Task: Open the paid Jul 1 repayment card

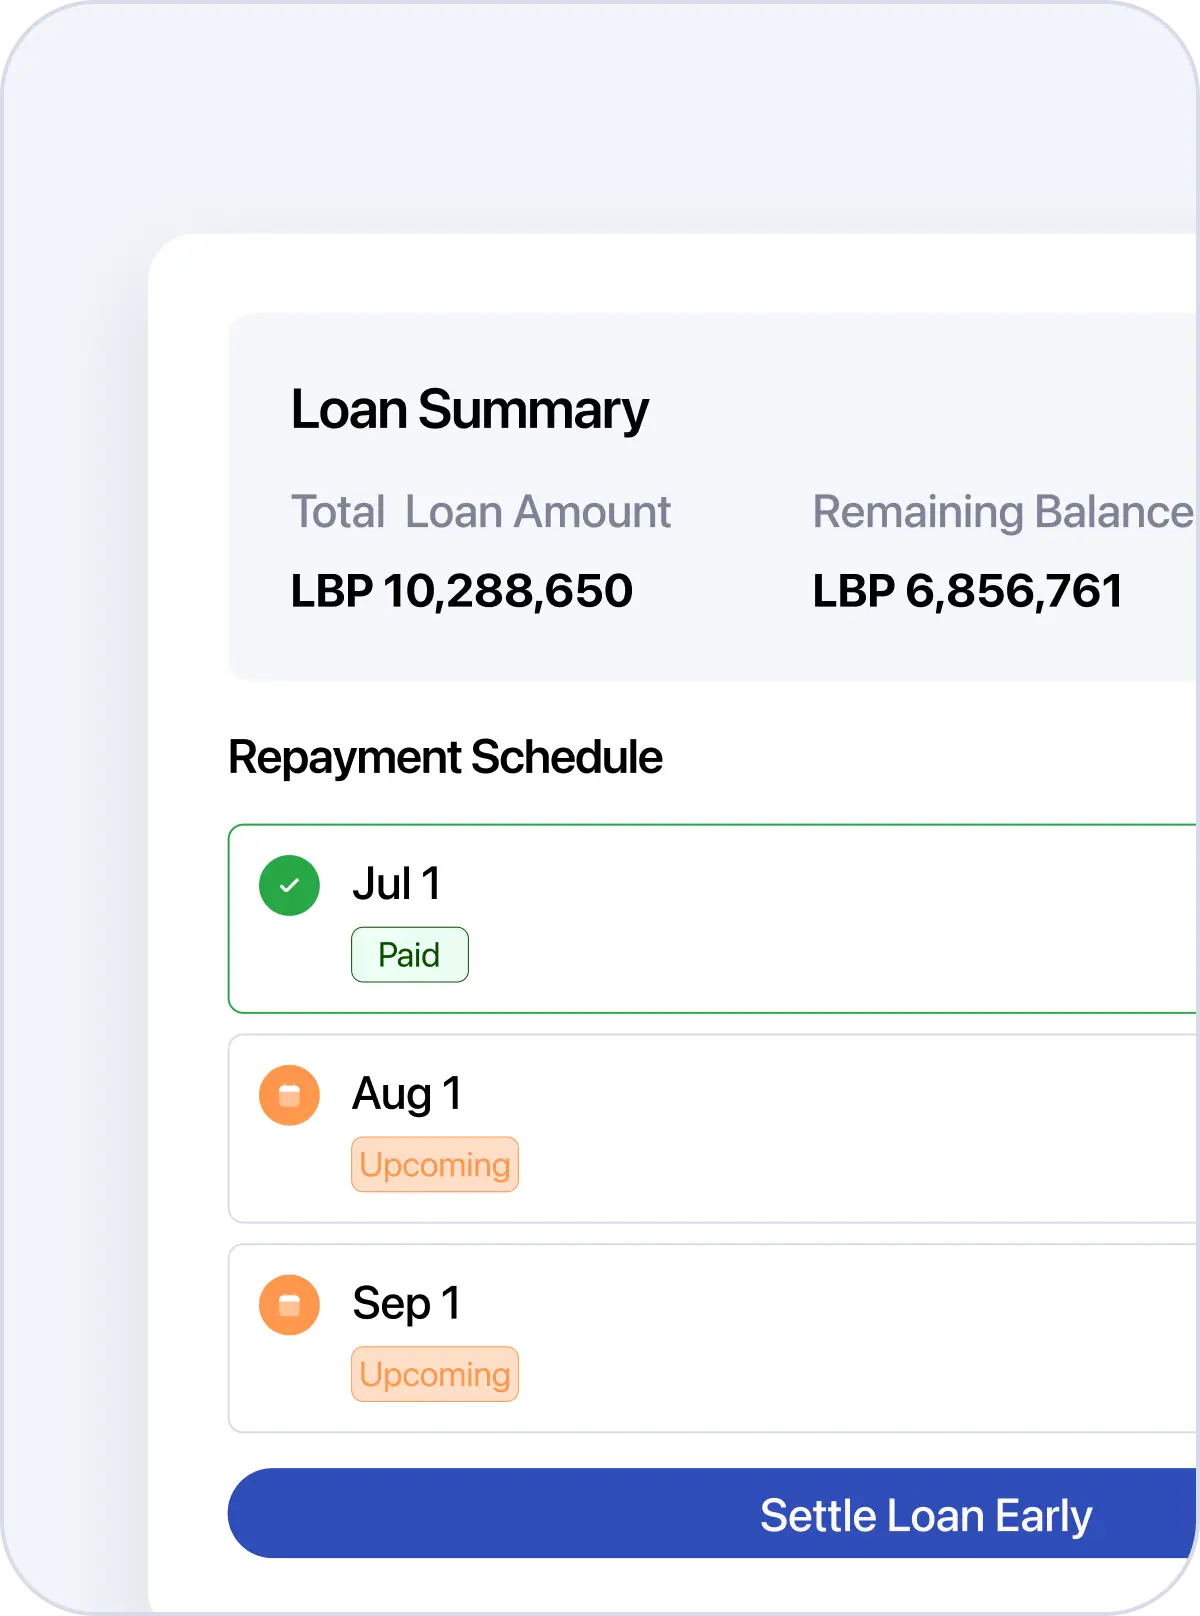Action: (x=800, y=919)
